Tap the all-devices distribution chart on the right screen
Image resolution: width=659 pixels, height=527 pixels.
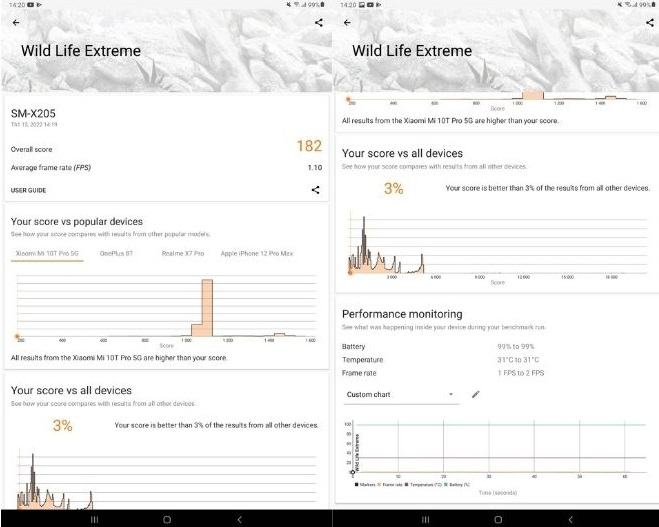click(x=498, y=246)
